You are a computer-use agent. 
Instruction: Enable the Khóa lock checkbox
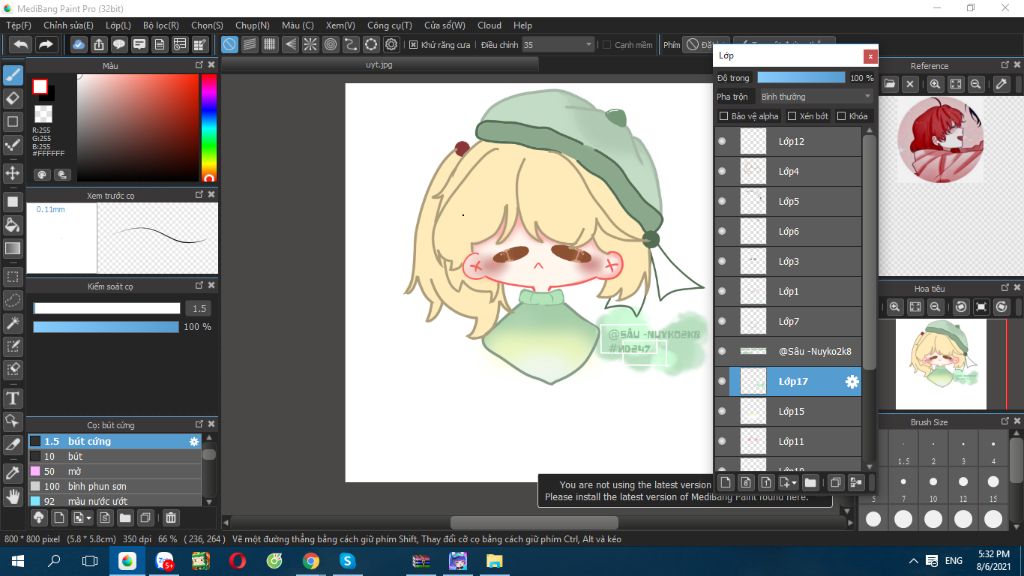(x=842, y=116)
